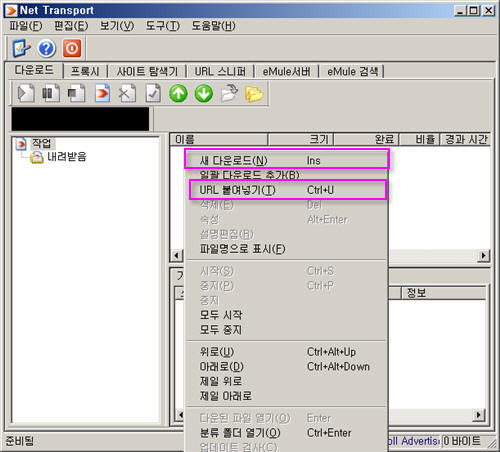Click the 크기 column header
500x452 pixels.
[x=301, y=139]
